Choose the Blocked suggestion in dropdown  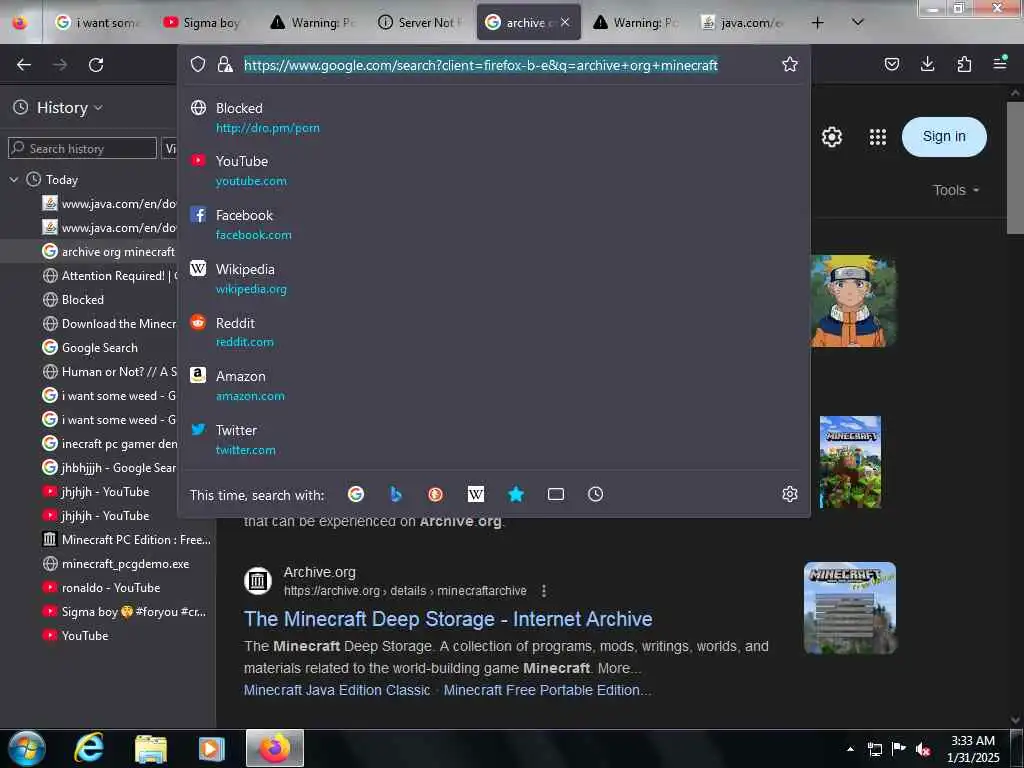click(x=494, y=117)
